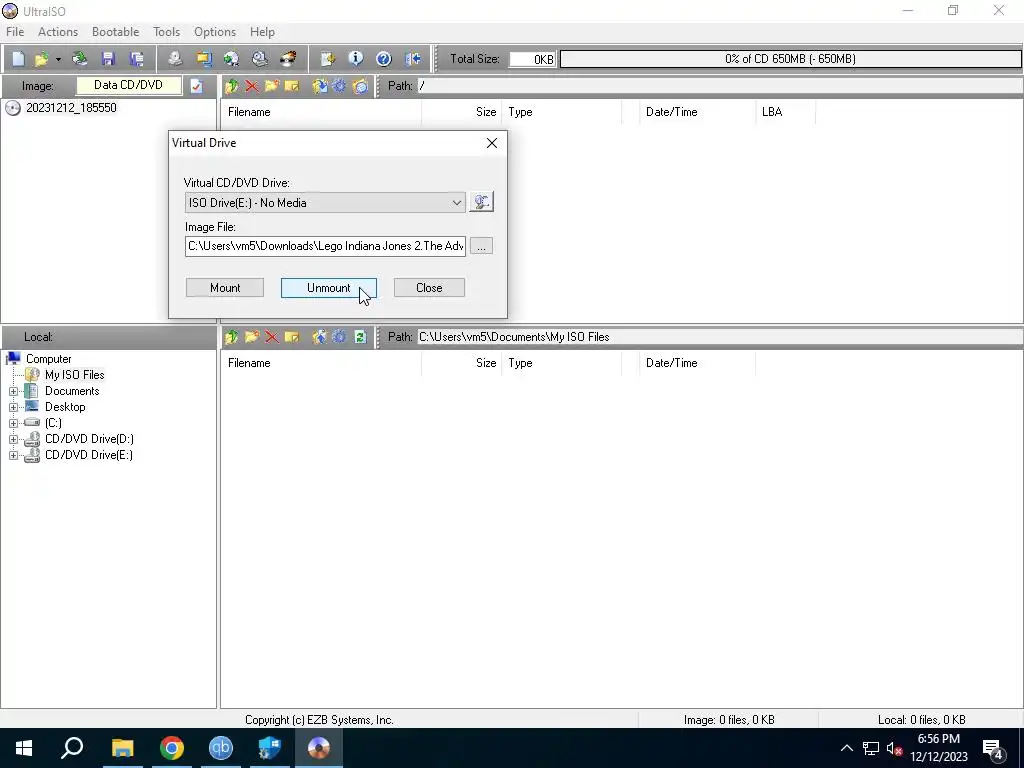Open File Explorer from taskbar
This screenshot has width=1024, height=768.
[x=122, y=748]
